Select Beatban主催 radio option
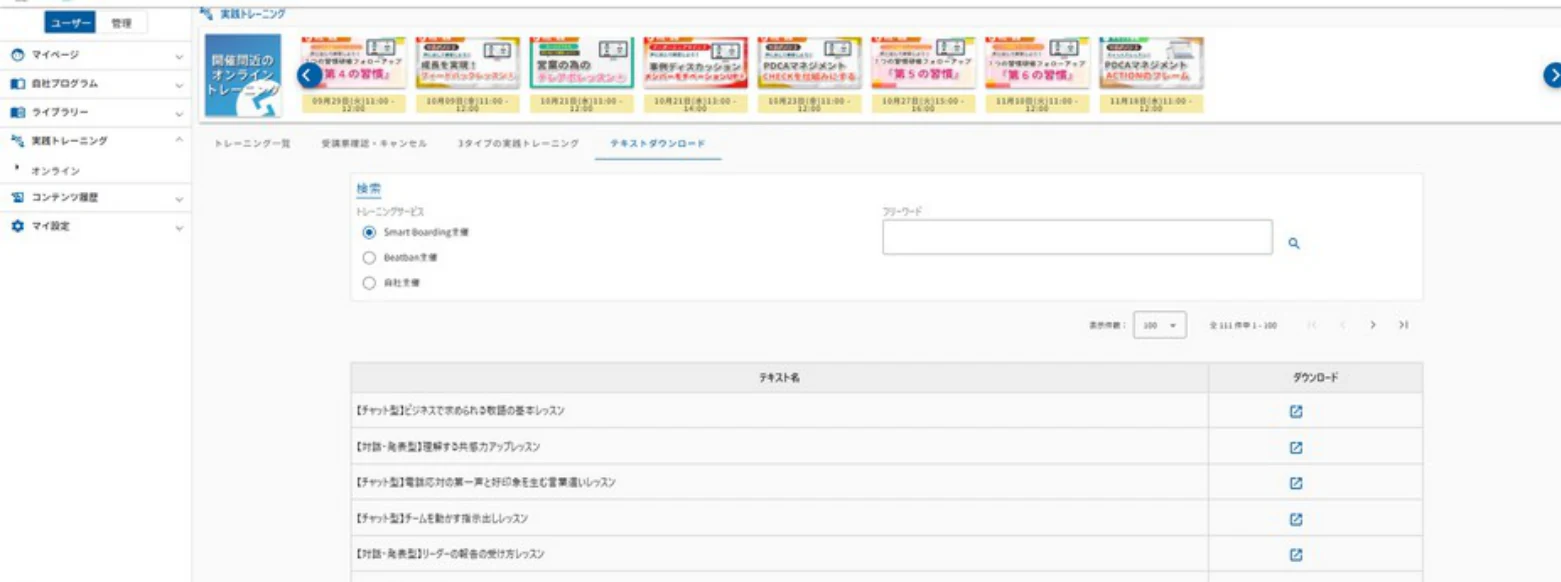The height and width of the screenshot is (582, 1561). (369, 257)
